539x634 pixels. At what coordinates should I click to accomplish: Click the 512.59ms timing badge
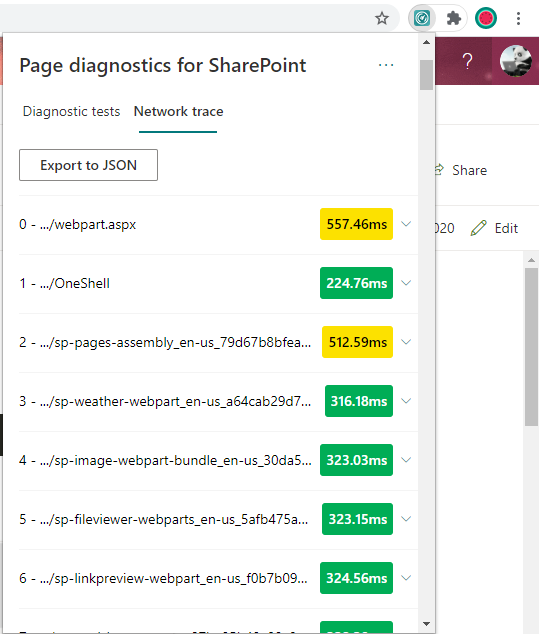(x=357, y=342)
